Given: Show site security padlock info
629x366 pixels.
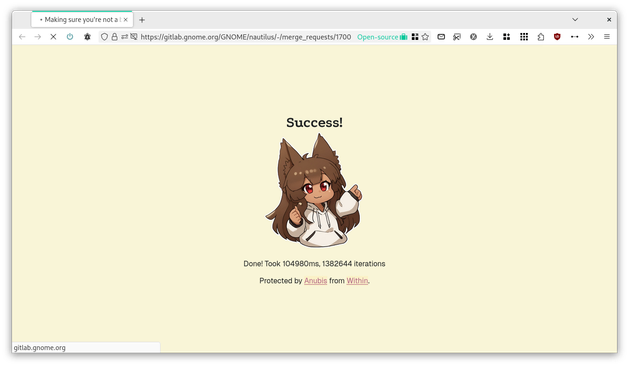Looking at the screenshot, I should coord(114,37).
